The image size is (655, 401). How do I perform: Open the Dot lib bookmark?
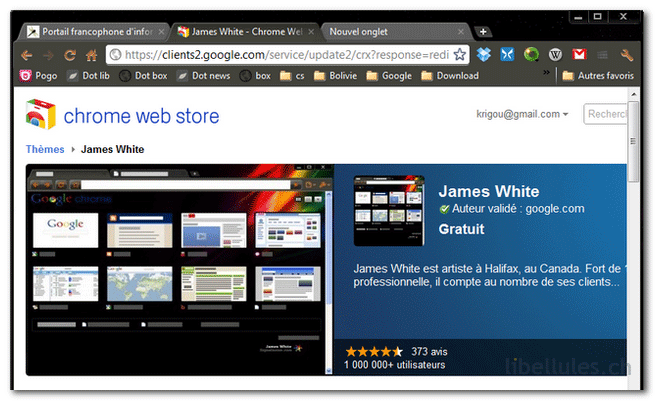point(89,76)
